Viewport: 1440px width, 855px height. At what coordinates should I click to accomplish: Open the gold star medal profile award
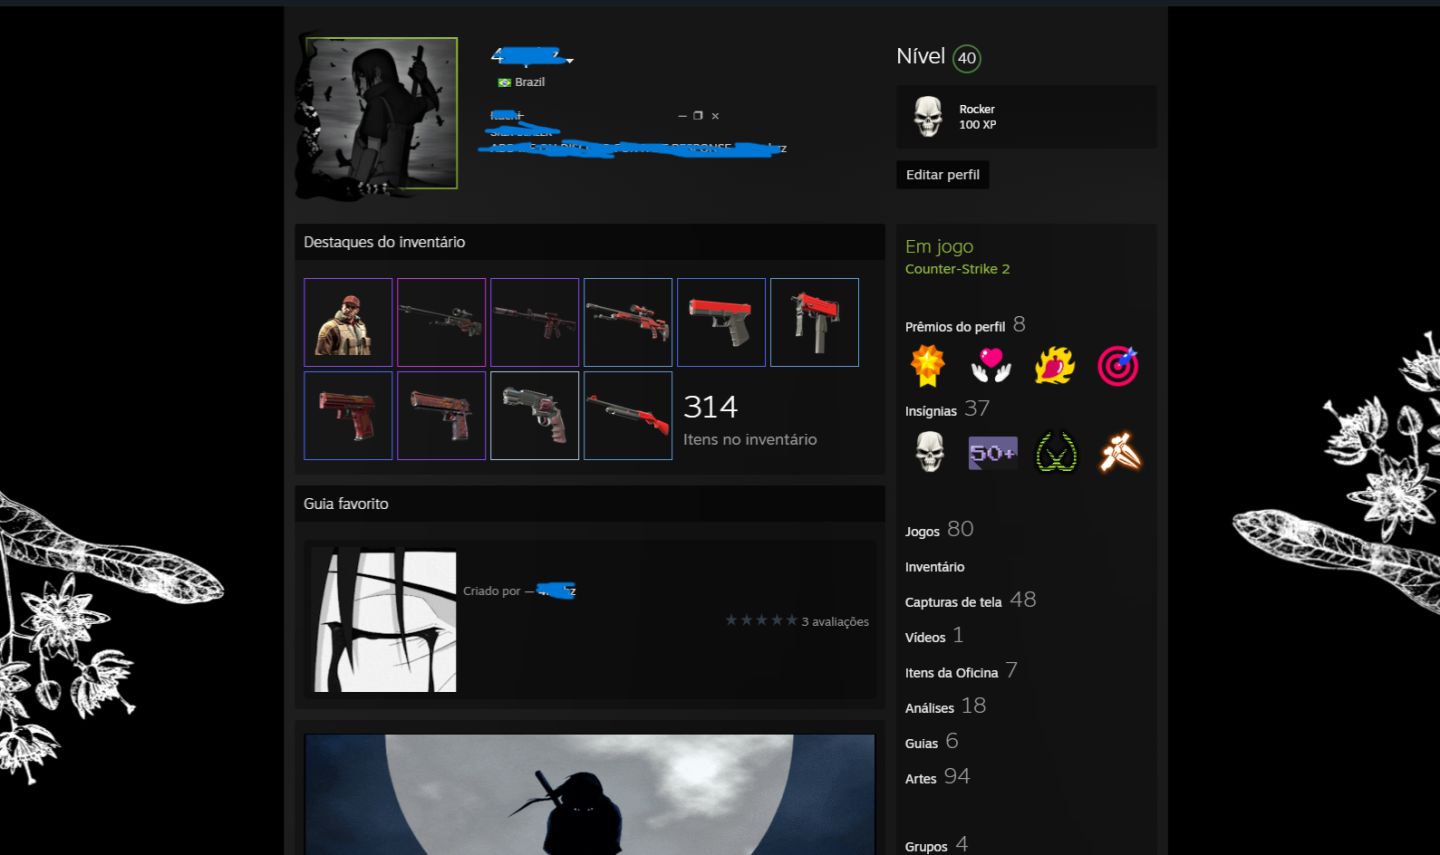click(928, 366)
